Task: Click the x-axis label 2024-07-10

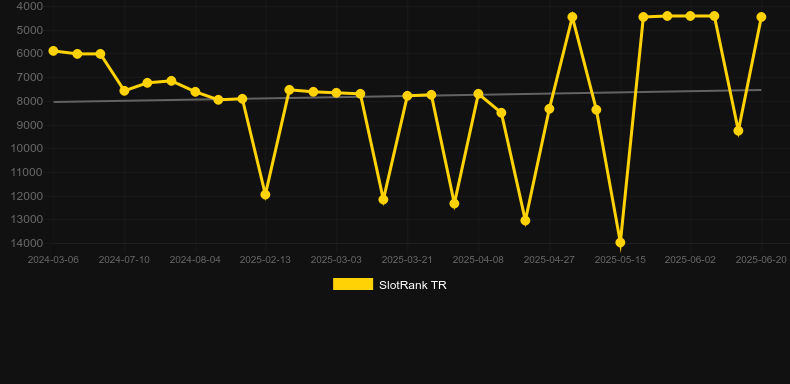Action: click(x=124, y=260)
